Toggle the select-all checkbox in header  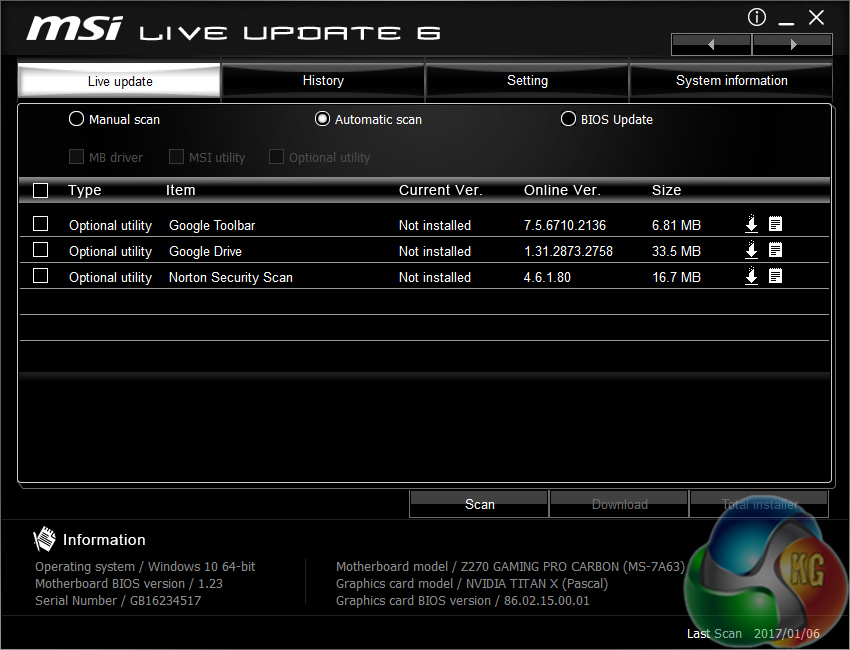click(41, 191)
